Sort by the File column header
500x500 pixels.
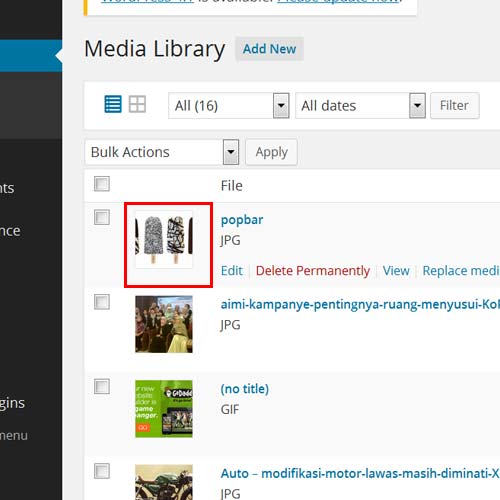click(x=232, y=186)
